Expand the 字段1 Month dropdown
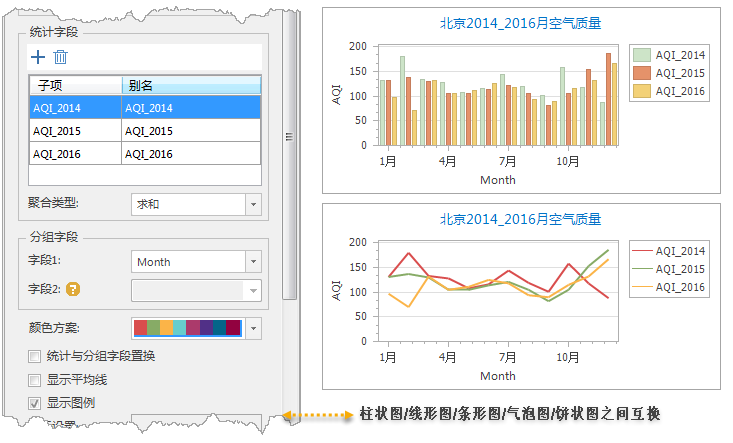Image resolution: width=733 pixels, height=443 pixels. click(253, 262)
